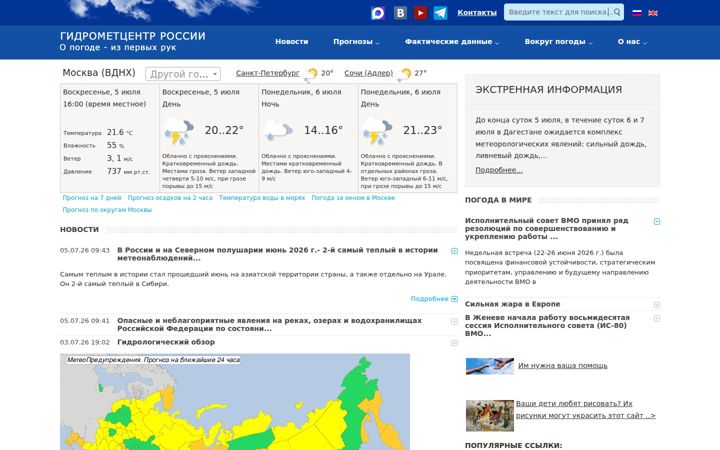Screen dimensions: 720x450
Task: Click the Monday night forecast 14..16°
Action: [323, 130]
